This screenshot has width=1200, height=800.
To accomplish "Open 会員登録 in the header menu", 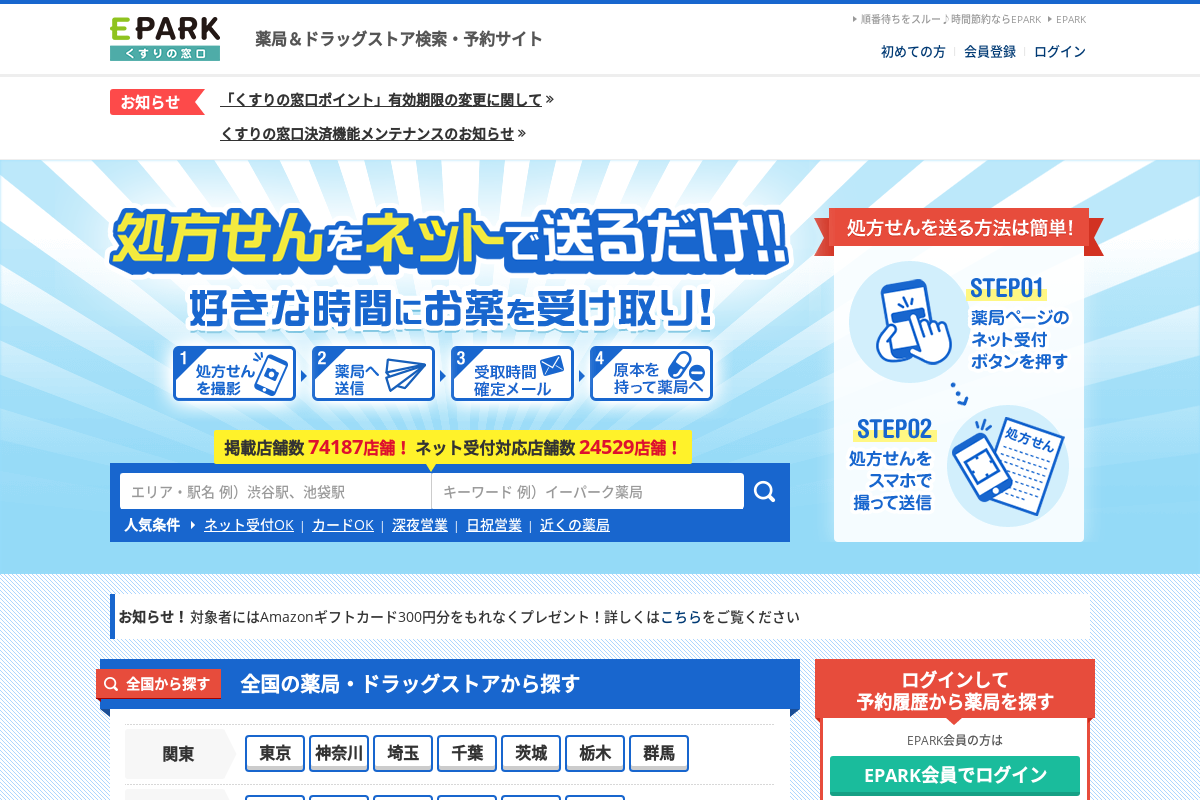I will coord(990,52).
